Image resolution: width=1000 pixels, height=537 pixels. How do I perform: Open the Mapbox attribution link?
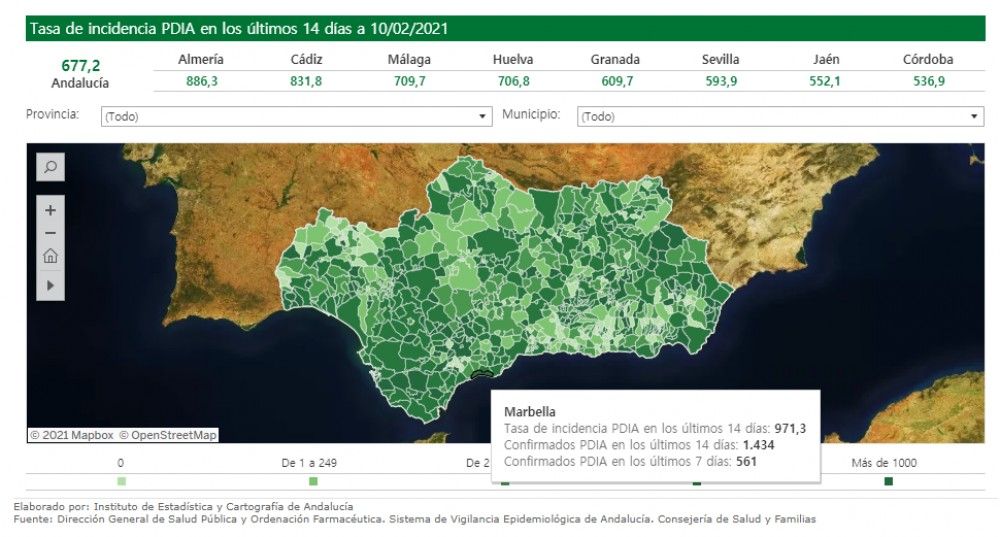(72, 435)
